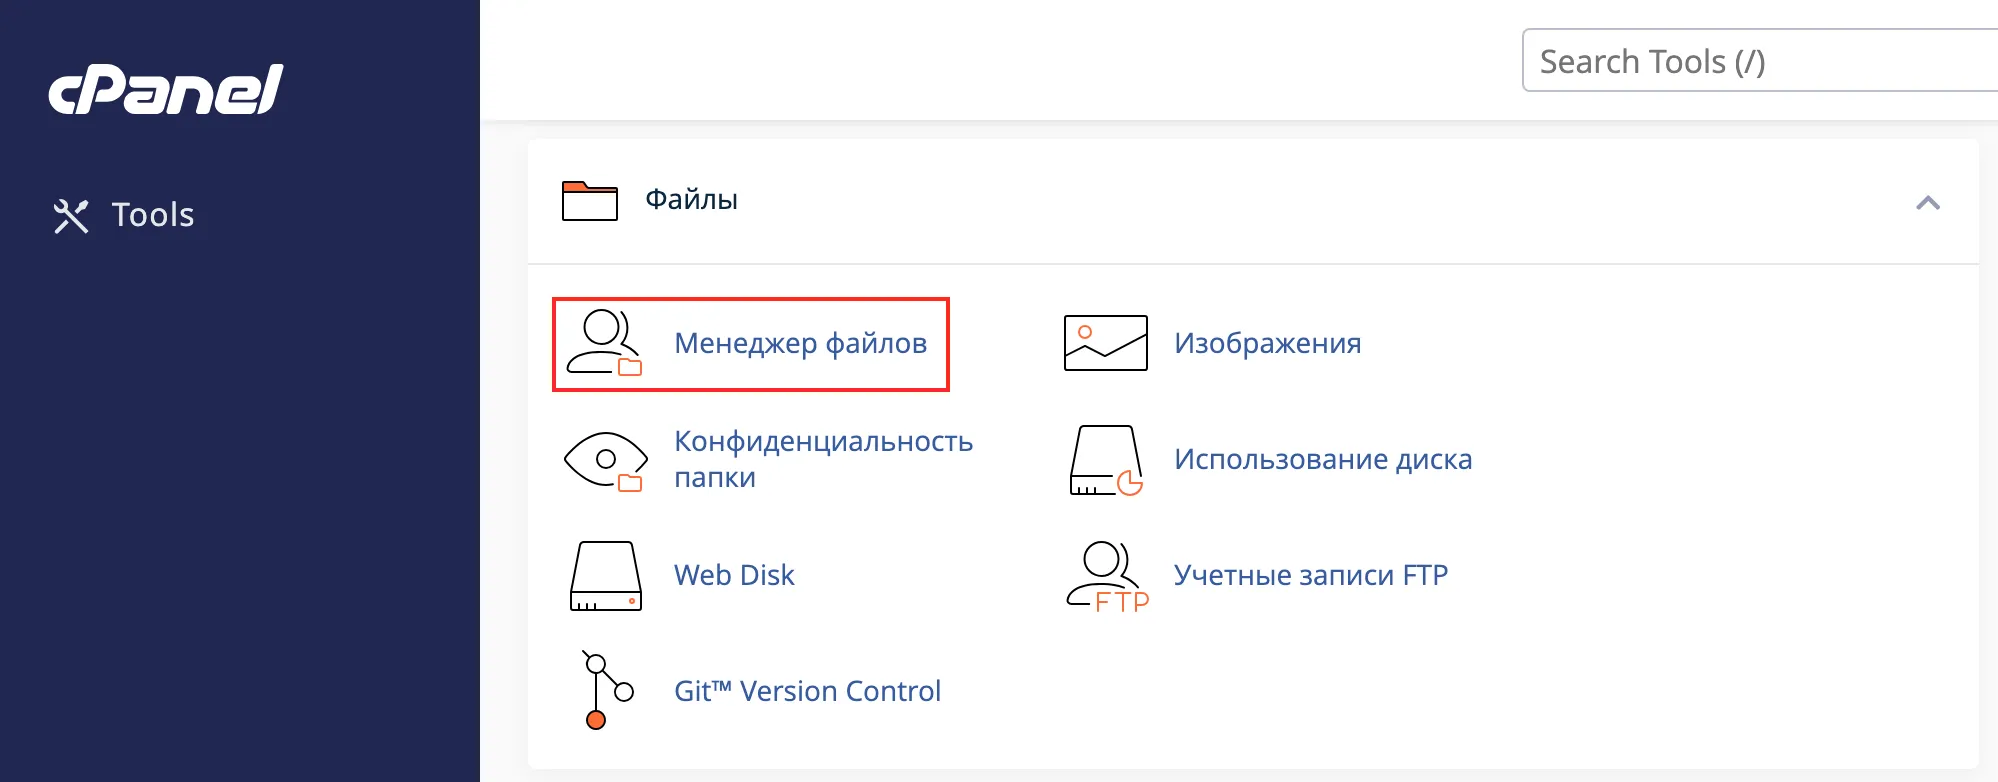Click the Tools wrench icon in sidebar
The height and width of the screenshot is (782, 1998).
click(x=71, y=216)
